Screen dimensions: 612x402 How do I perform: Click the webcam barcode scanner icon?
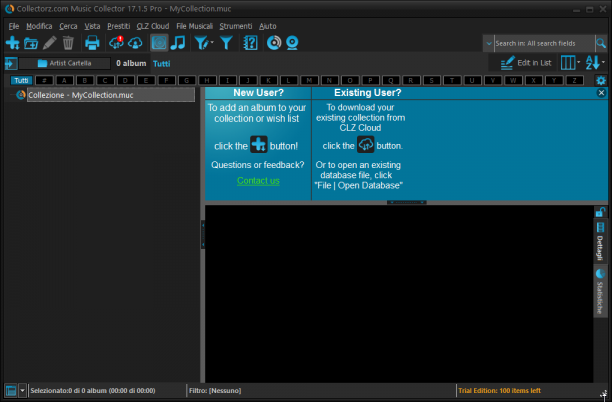click(x=292, y=43)
